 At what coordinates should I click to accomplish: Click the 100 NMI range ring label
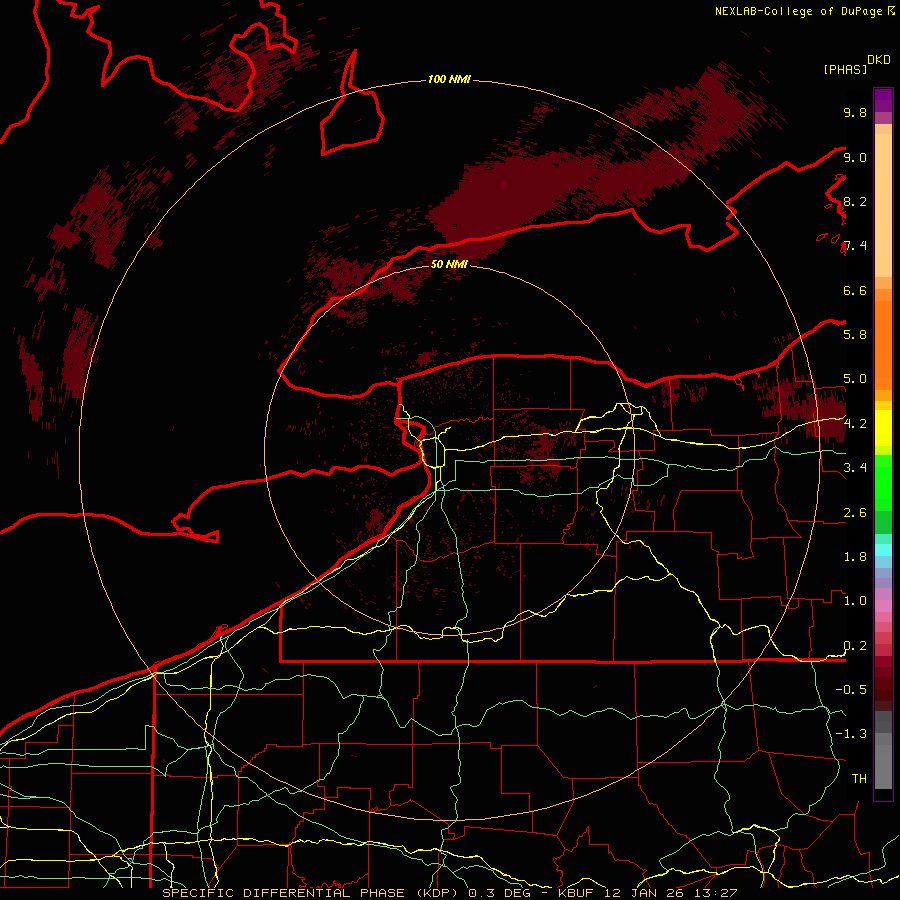(x=449, y=79)
